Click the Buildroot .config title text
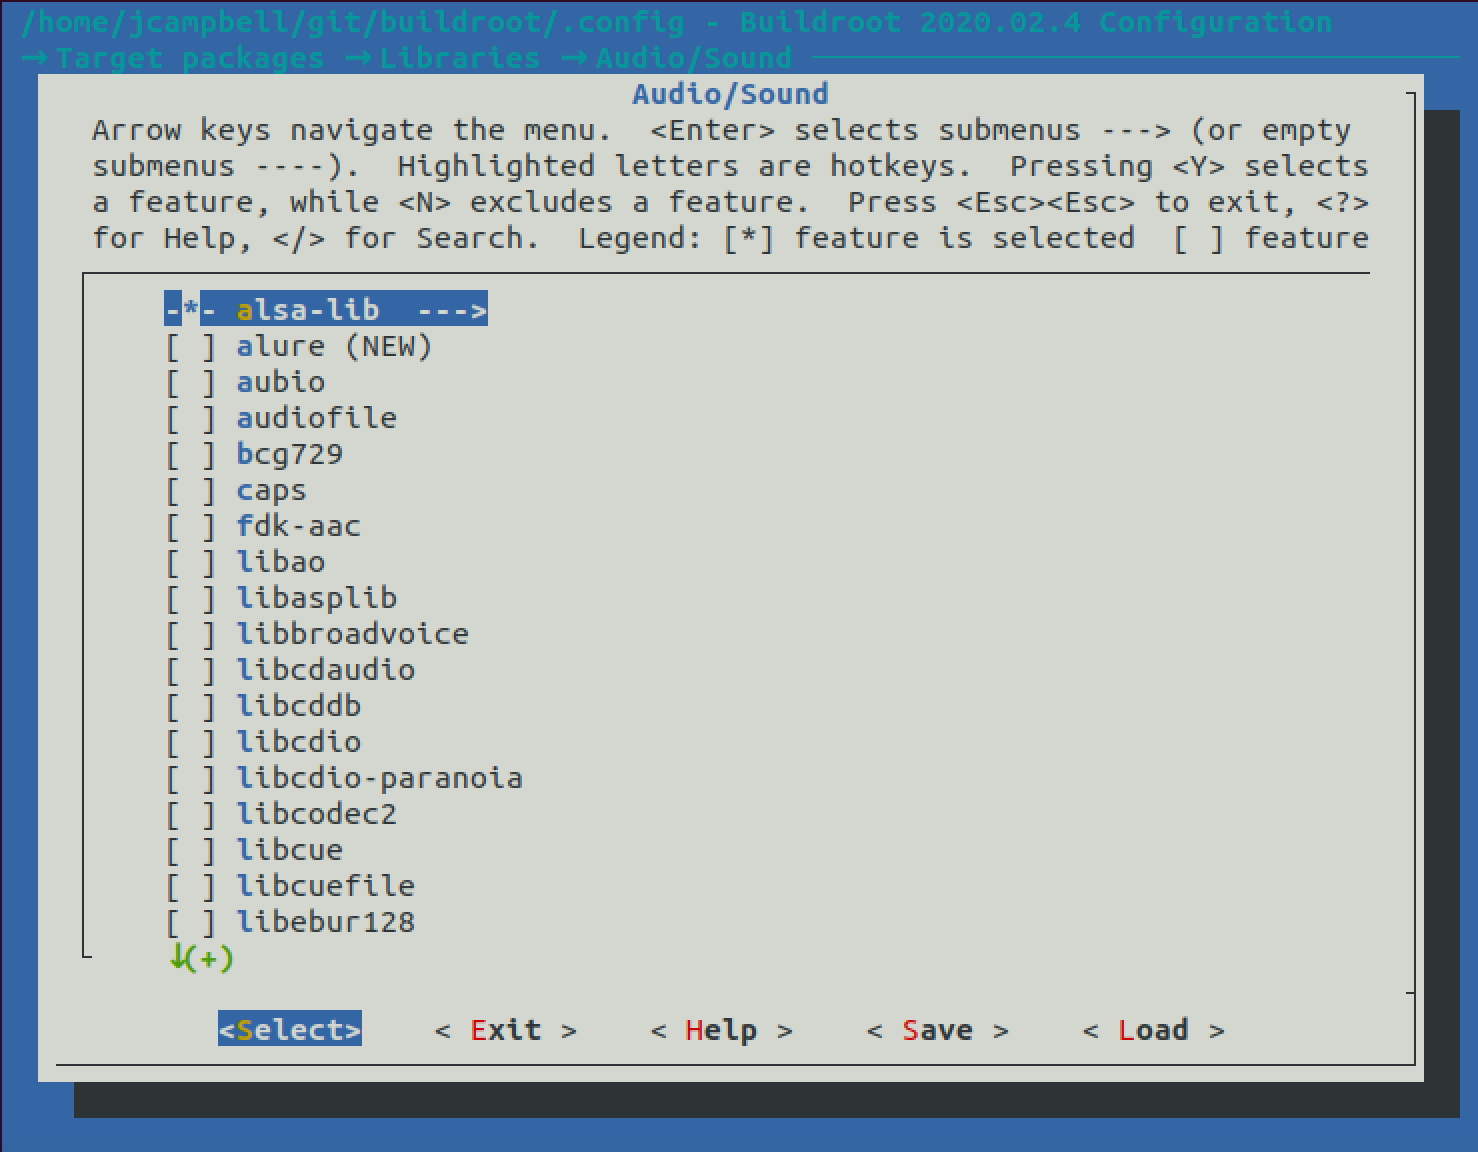Viewport: 1478px width, 1152px height. [x=677, y=22]
